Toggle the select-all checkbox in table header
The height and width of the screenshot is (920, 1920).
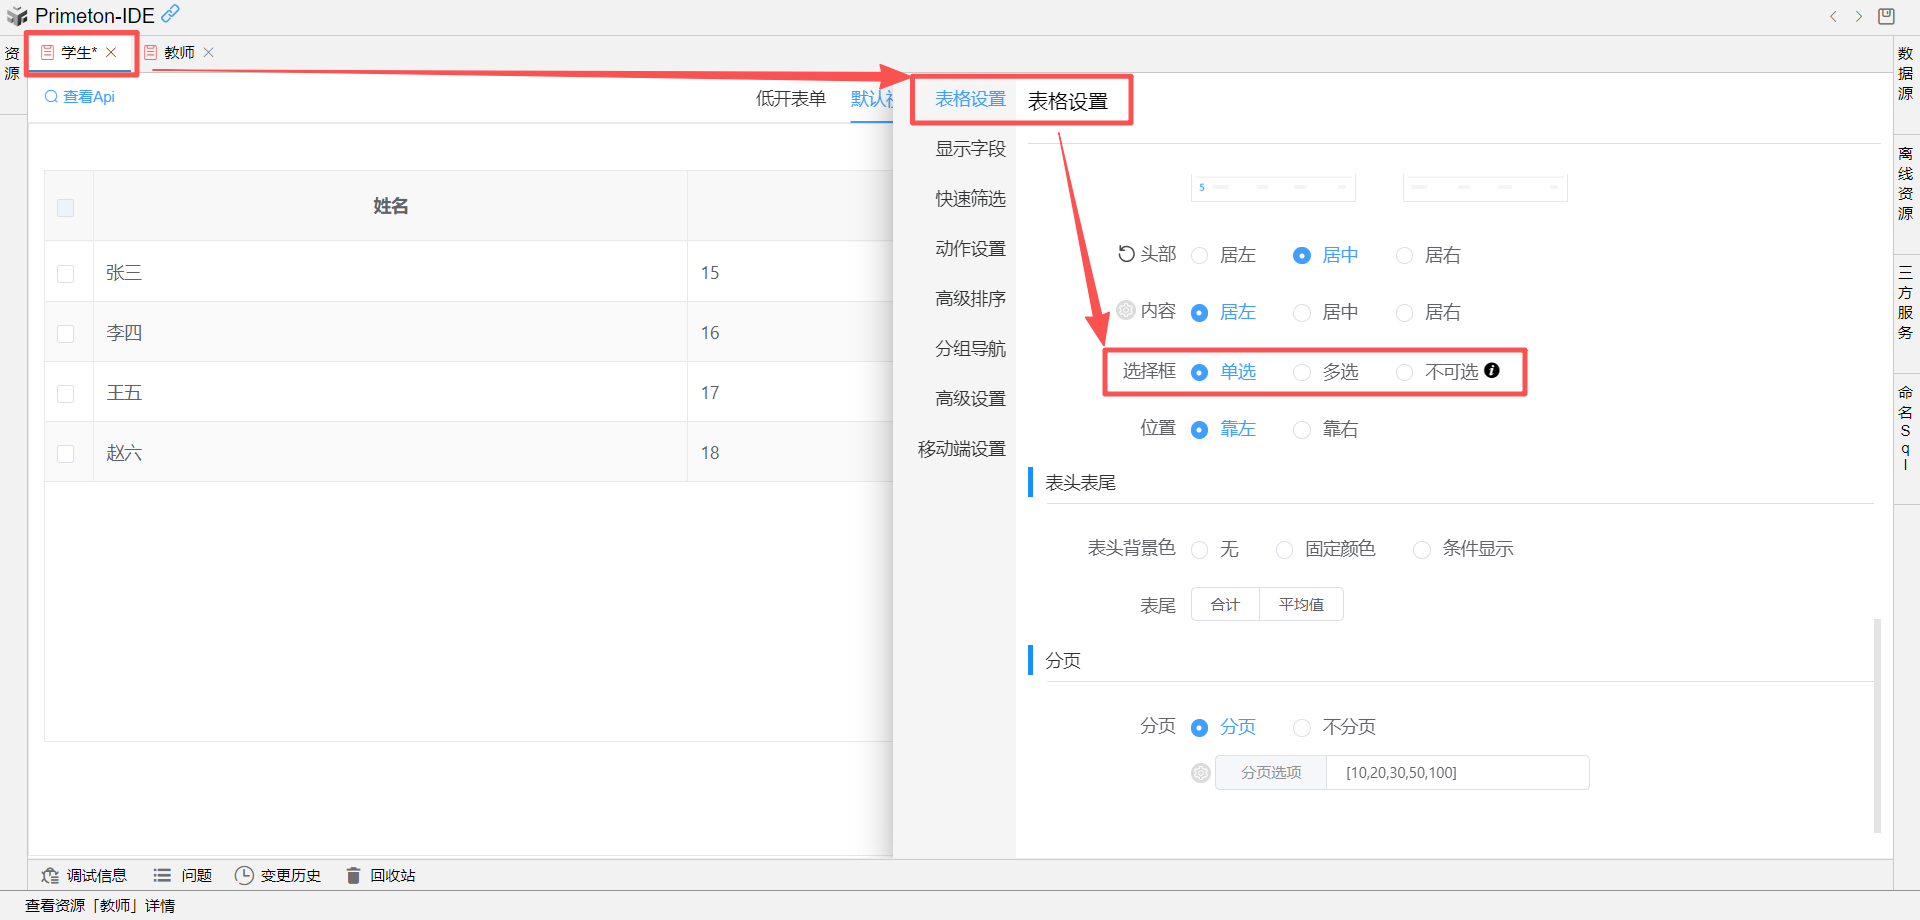click(66, 208)
